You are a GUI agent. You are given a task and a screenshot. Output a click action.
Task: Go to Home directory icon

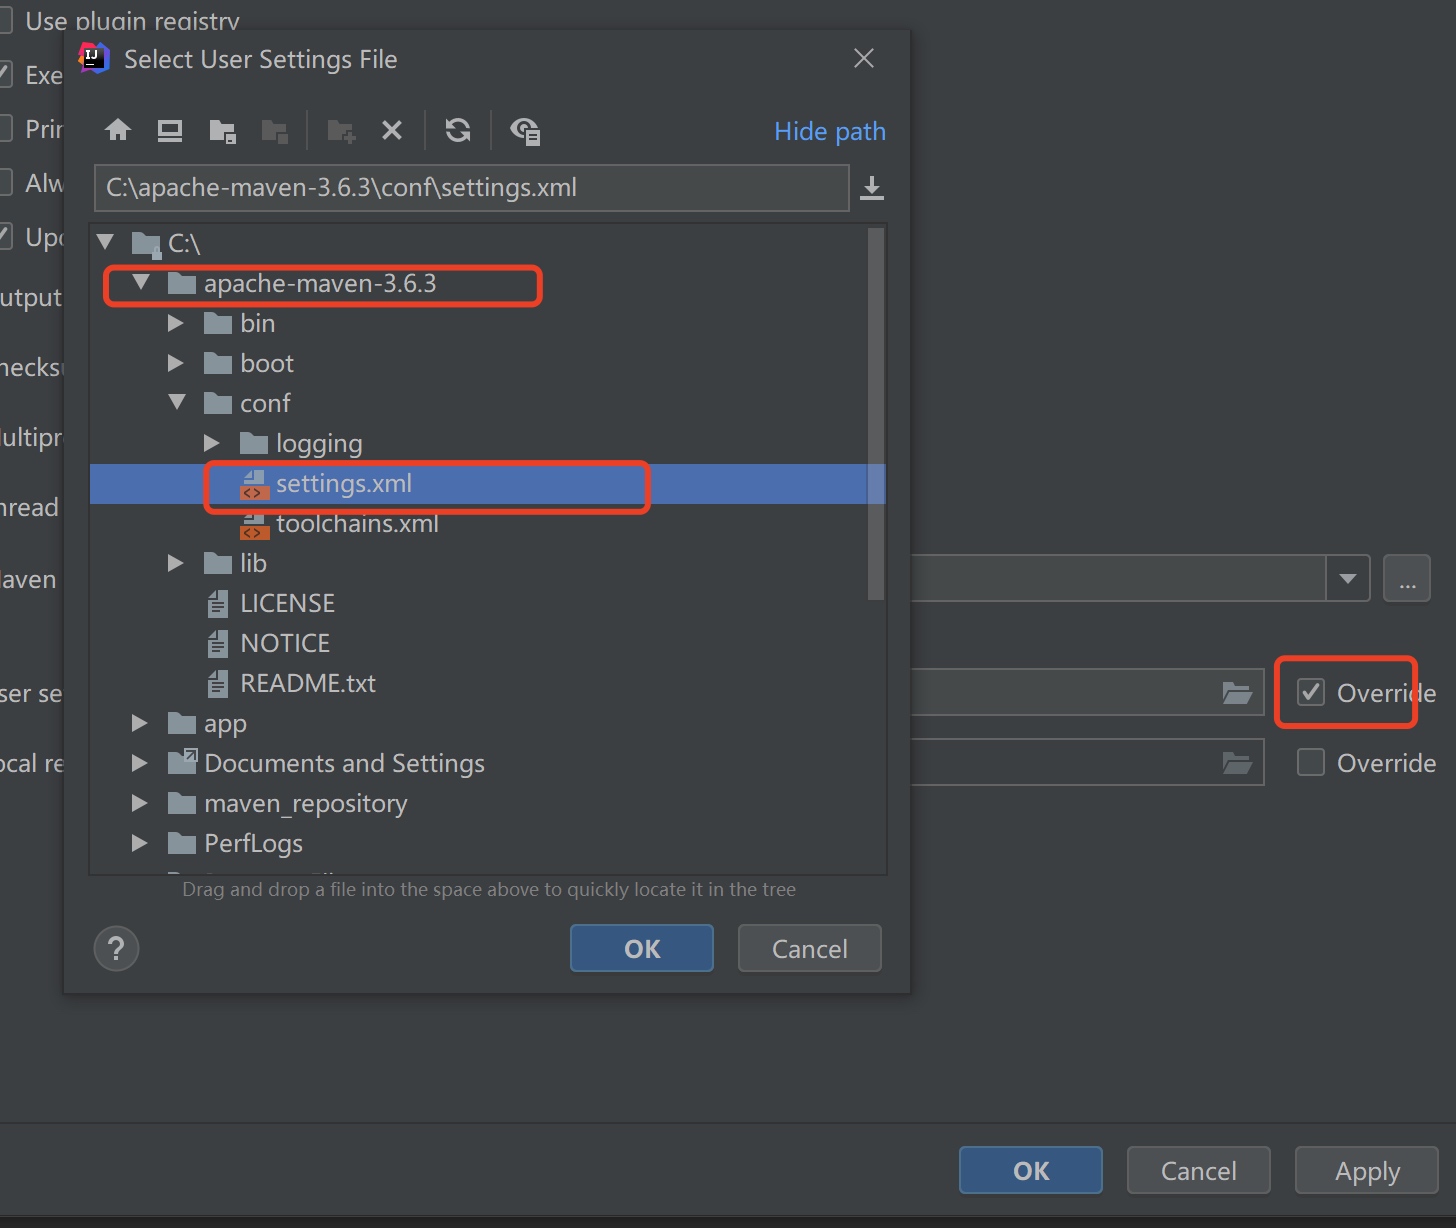(x=118, y=130)
